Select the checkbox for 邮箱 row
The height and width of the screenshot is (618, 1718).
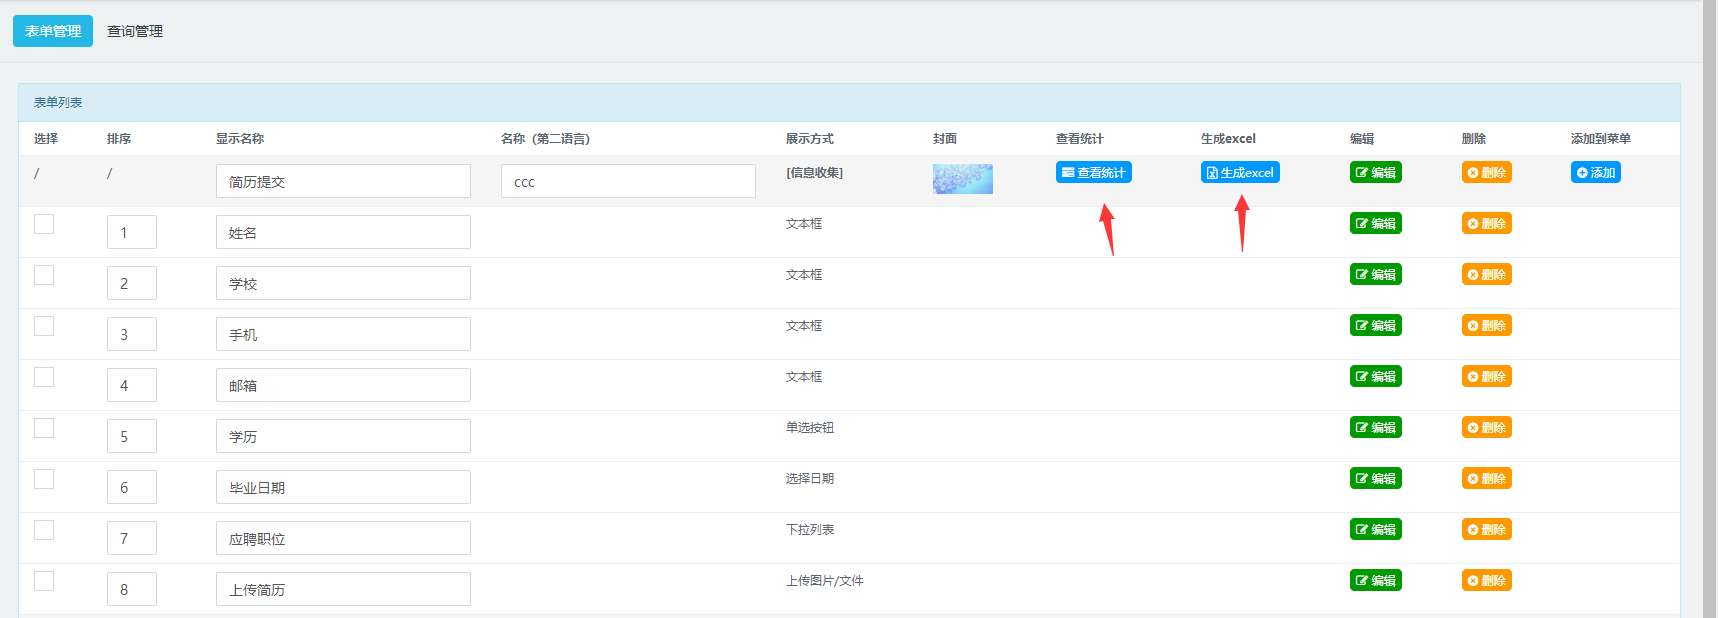coord(44,377)
